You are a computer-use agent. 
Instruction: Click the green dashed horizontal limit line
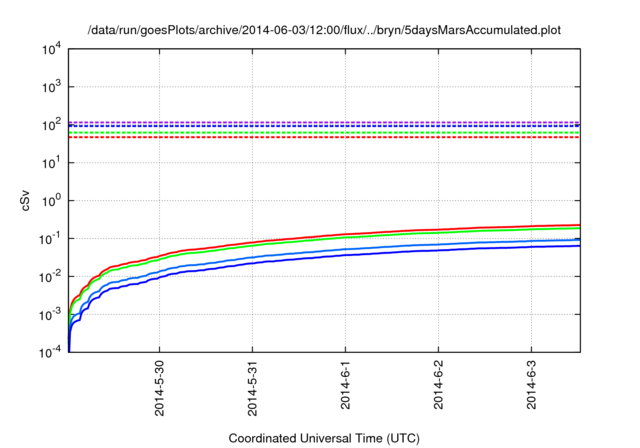(300, 132)
